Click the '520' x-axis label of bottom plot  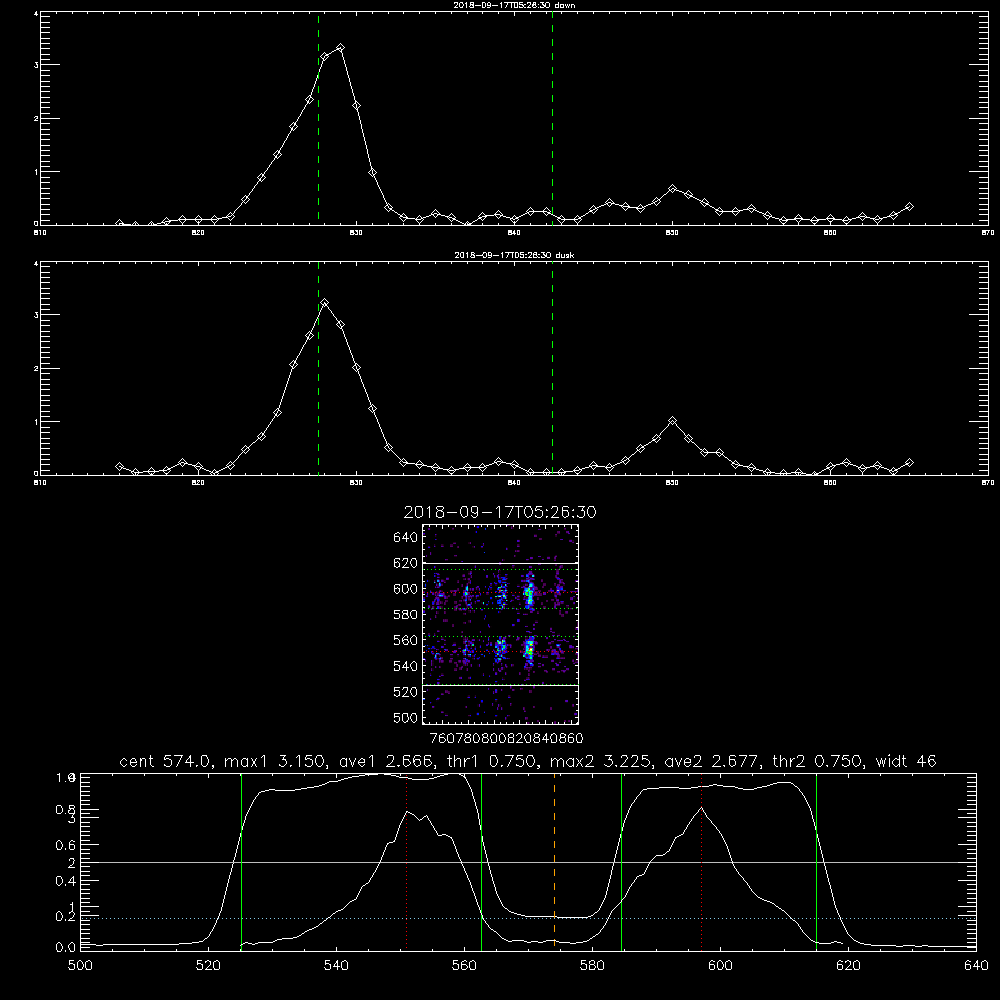208,966
